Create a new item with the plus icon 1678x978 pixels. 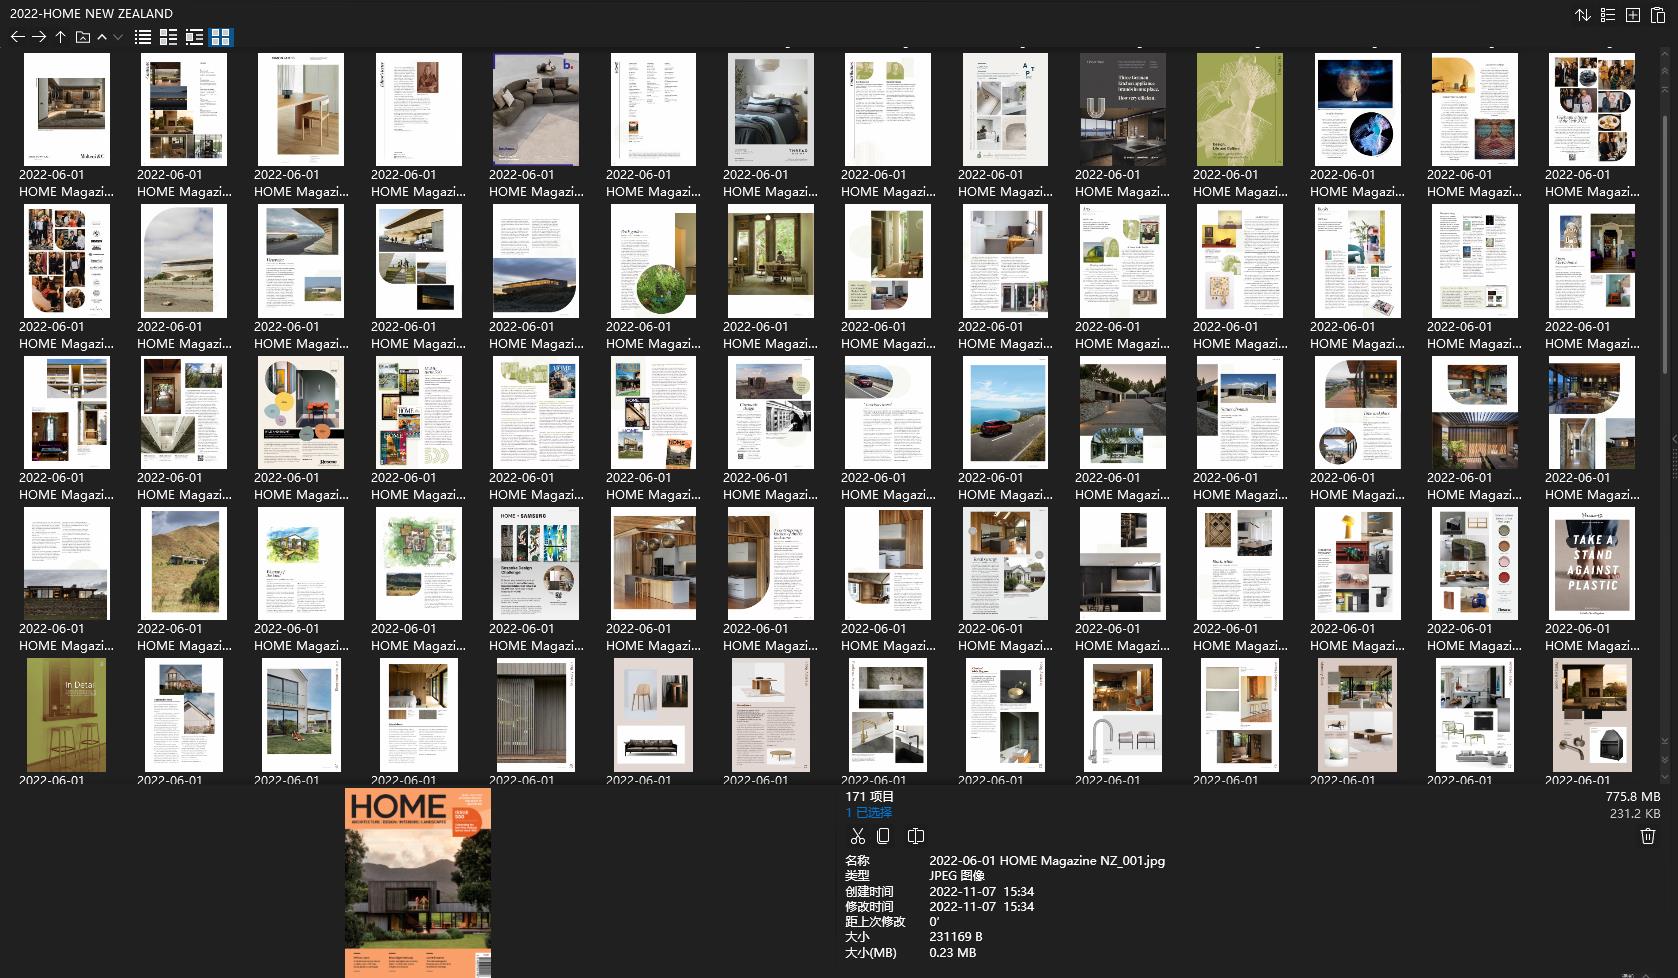pos(1632,15)
